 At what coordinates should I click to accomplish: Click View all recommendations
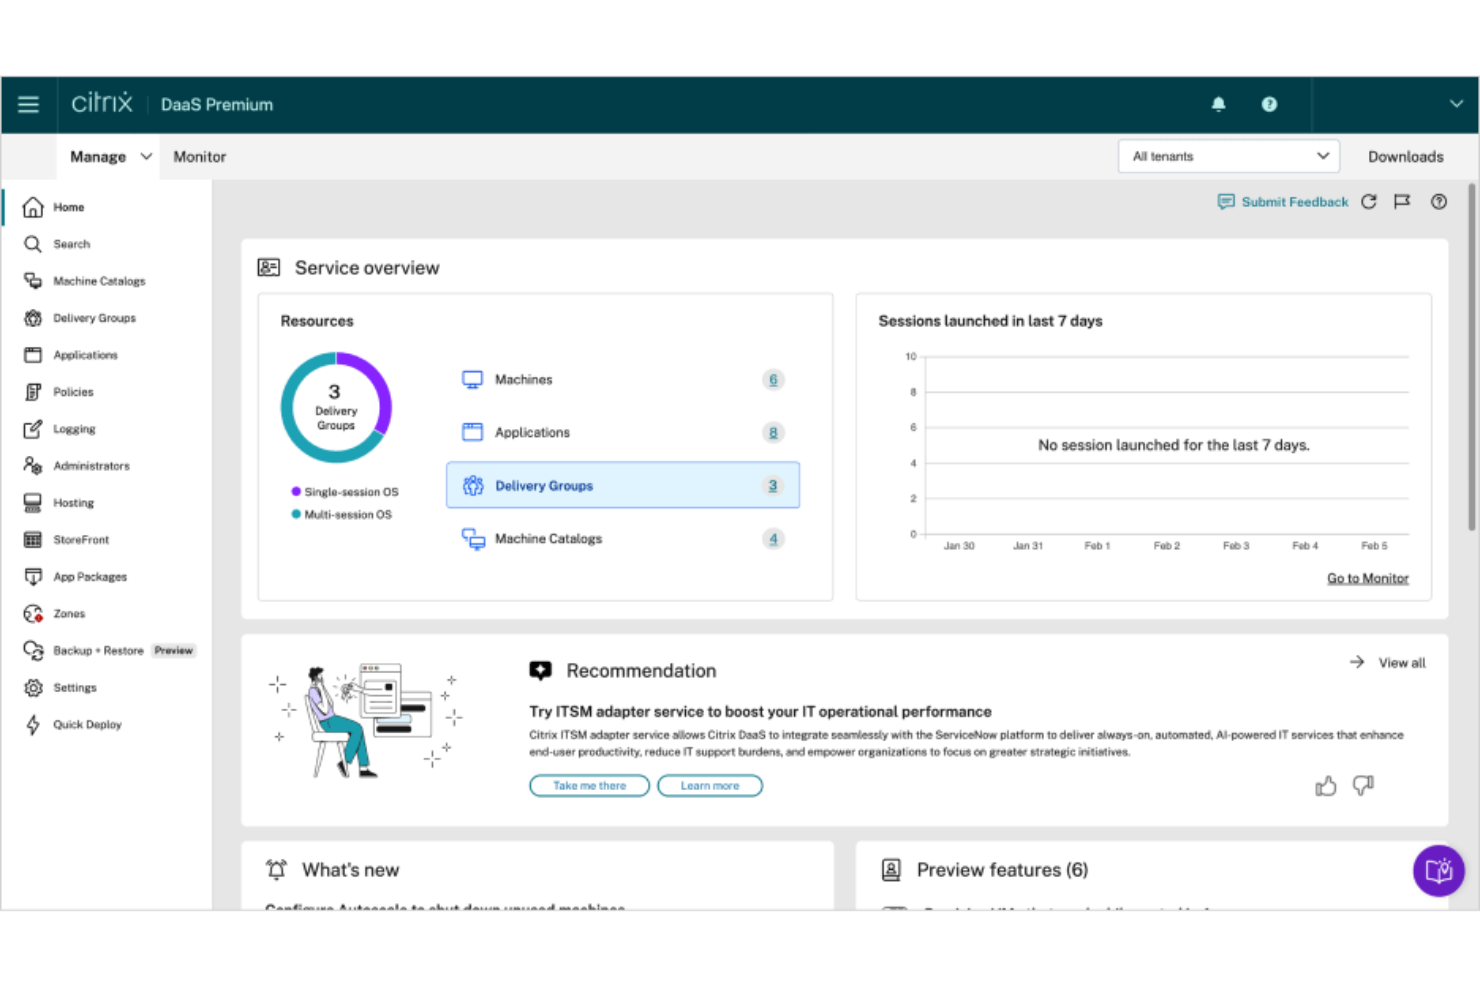[x=1388, y=663]
